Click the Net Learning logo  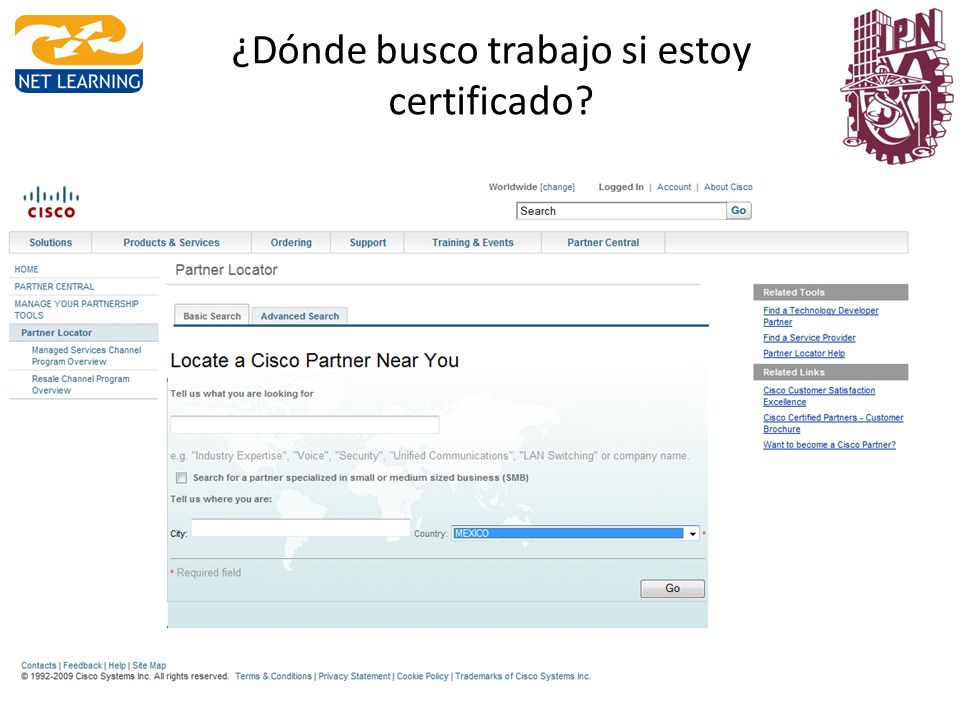pyautogui.click(x=79, y=54)
